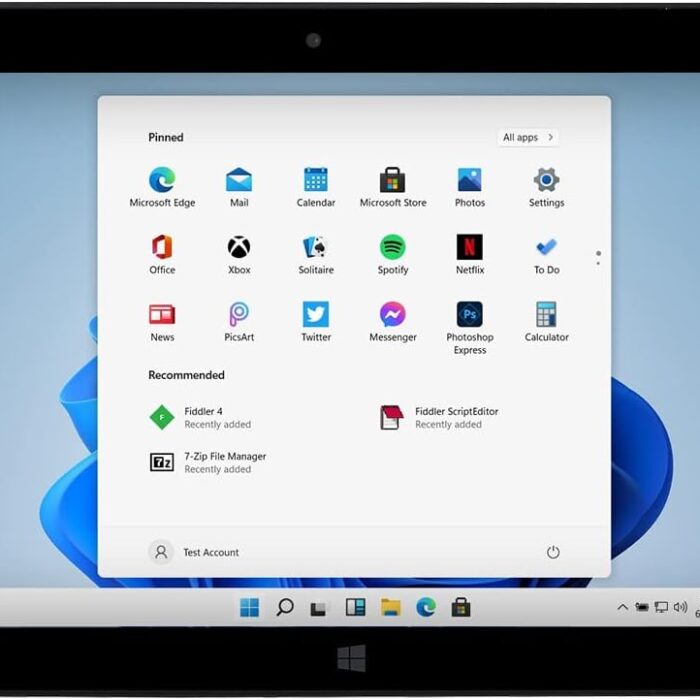Launch Edge from the taskbar
This screenshot has width=700, height=700.
[426, 607]
